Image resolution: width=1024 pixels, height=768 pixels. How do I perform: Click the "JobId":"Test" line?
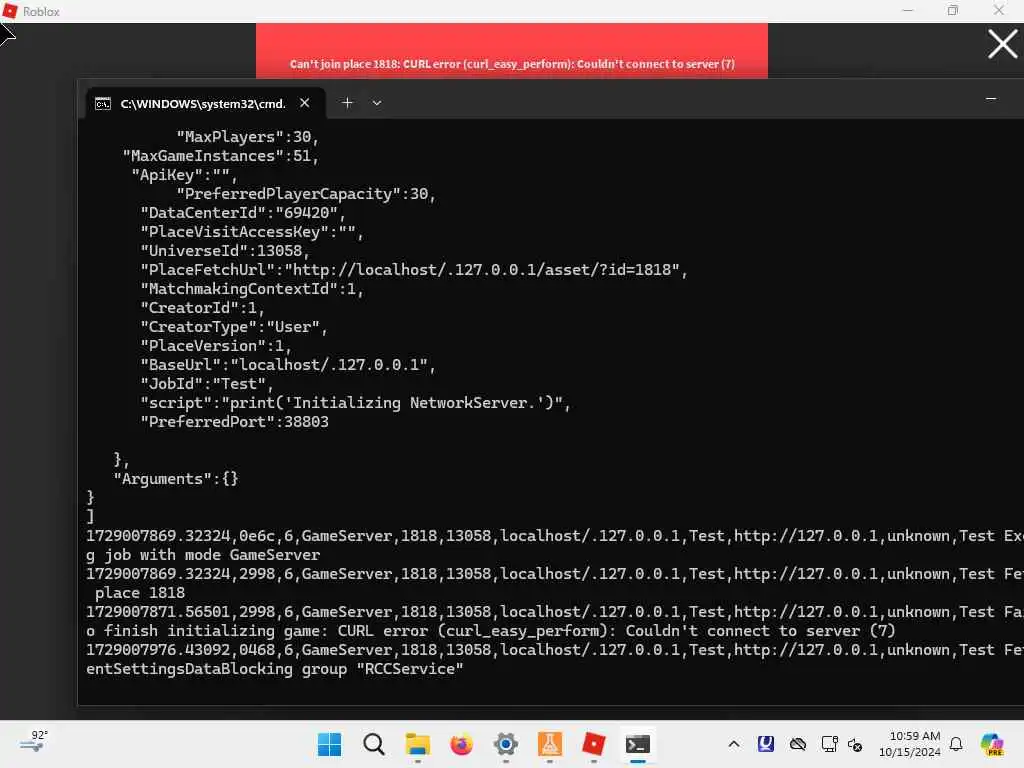pos(206,383)
